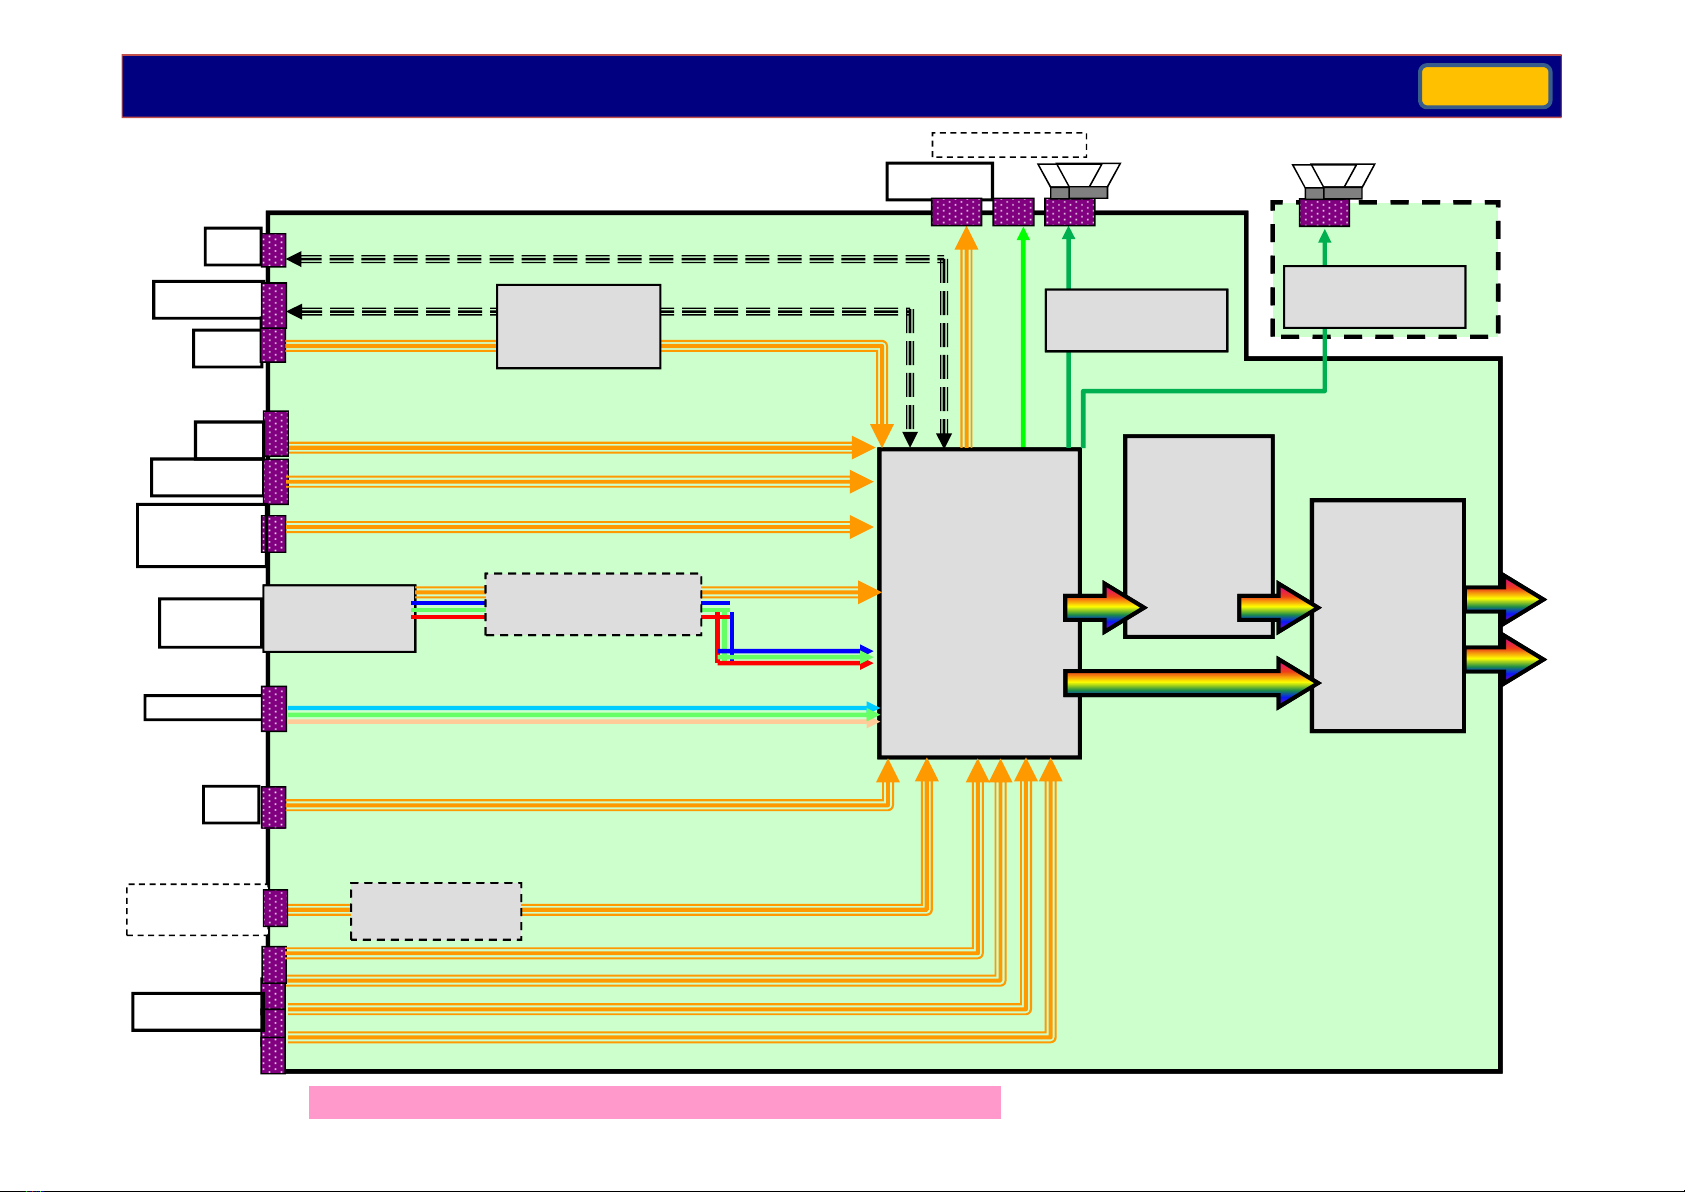
Task: Click the orange button in the blue header
Action: [1485, 86]
